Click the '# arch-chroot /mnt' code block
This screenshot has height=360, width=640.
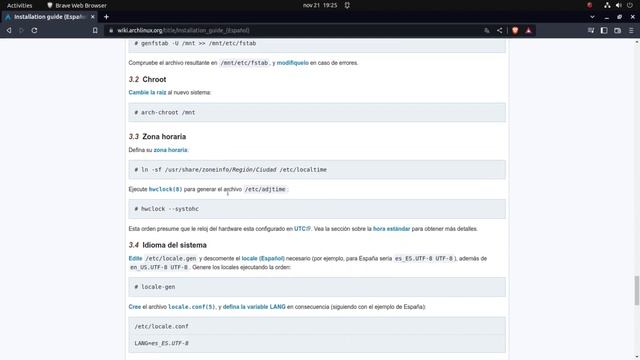(x=317, y=112)
